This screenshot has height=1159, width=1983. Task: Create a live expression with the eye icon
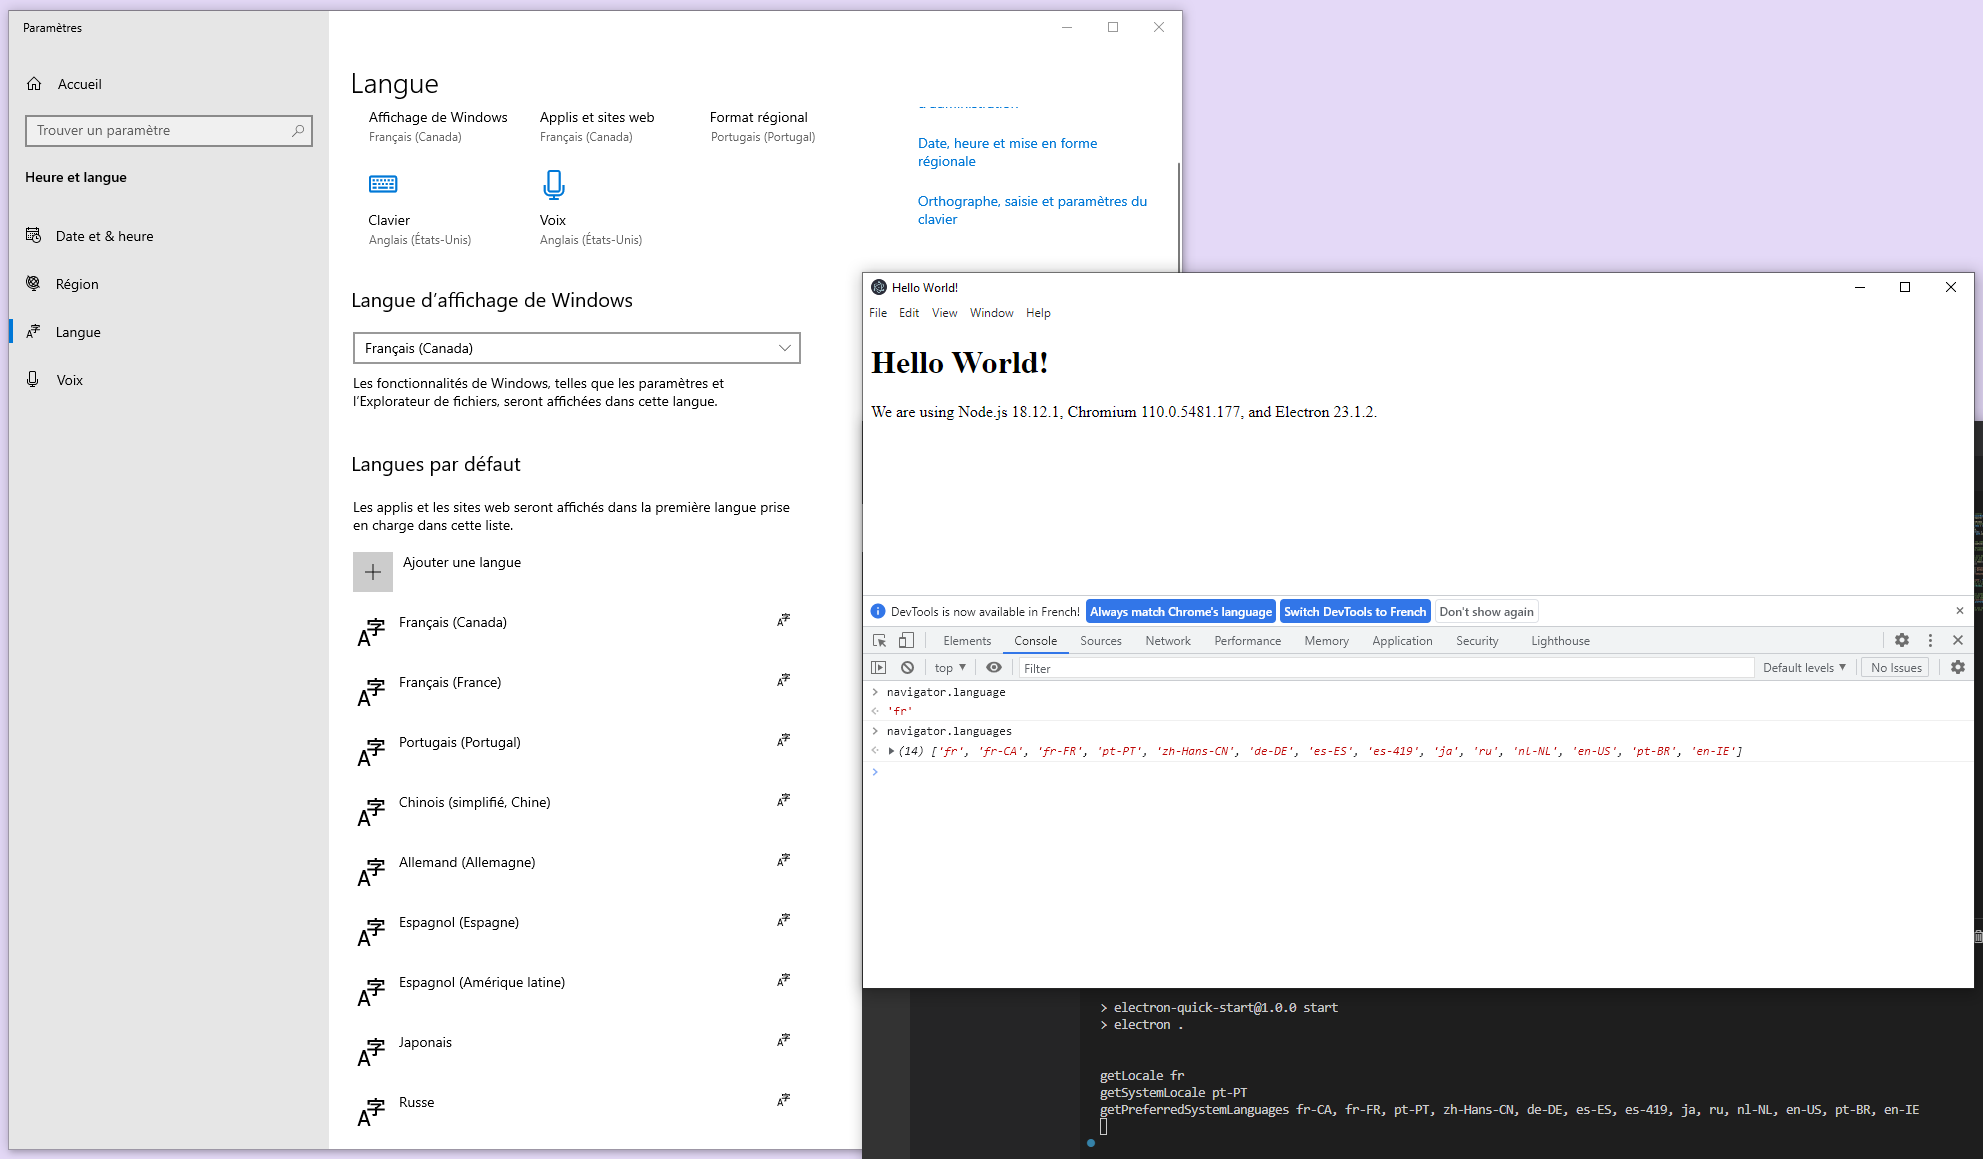click(994, 667)
